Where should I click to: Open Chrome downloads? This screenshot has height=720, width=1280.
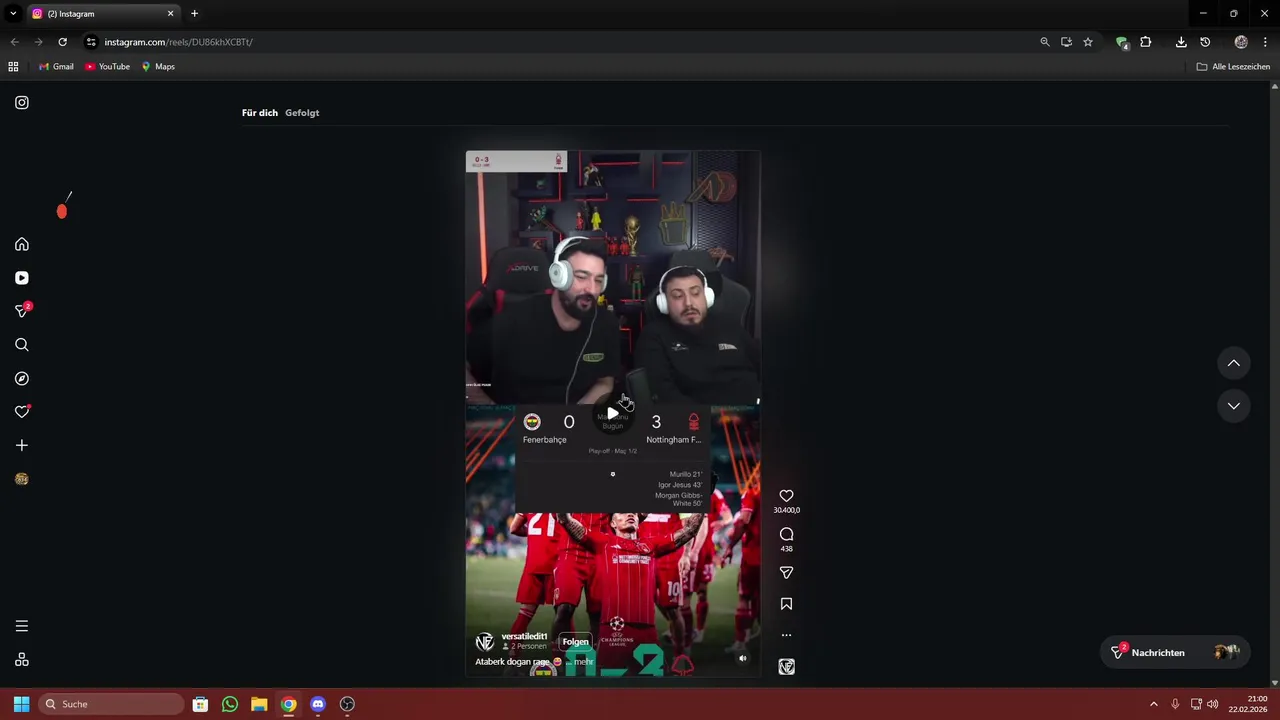(x=1181, y=42)
